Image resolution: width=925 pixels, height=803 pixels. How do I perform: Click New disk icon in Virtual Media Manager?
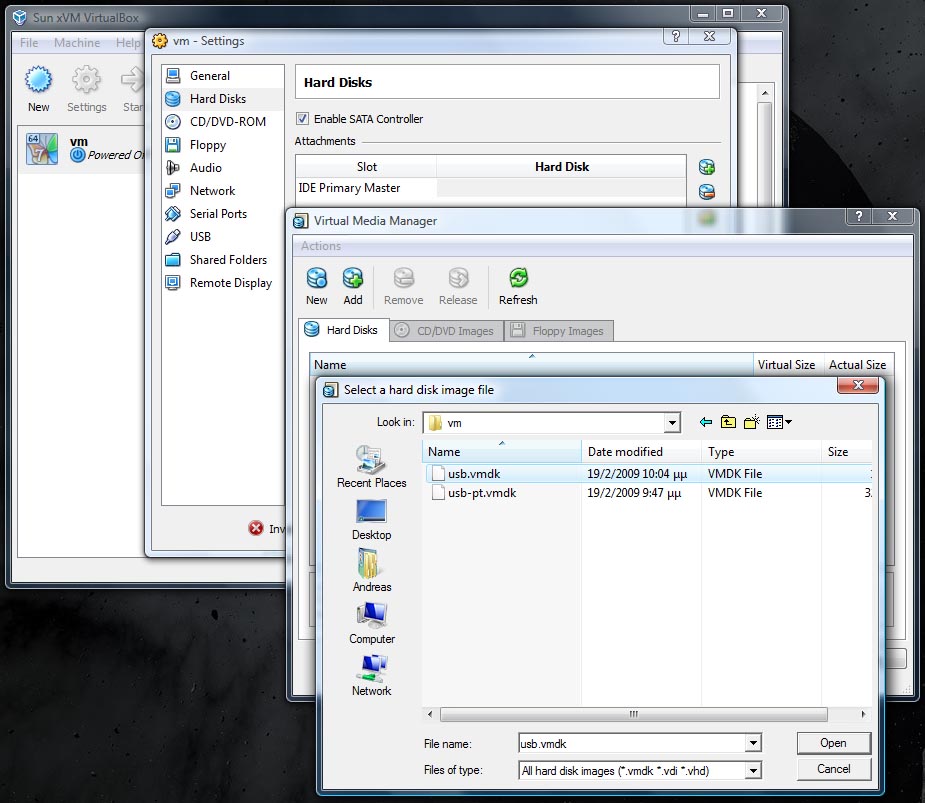click(317, 279)
